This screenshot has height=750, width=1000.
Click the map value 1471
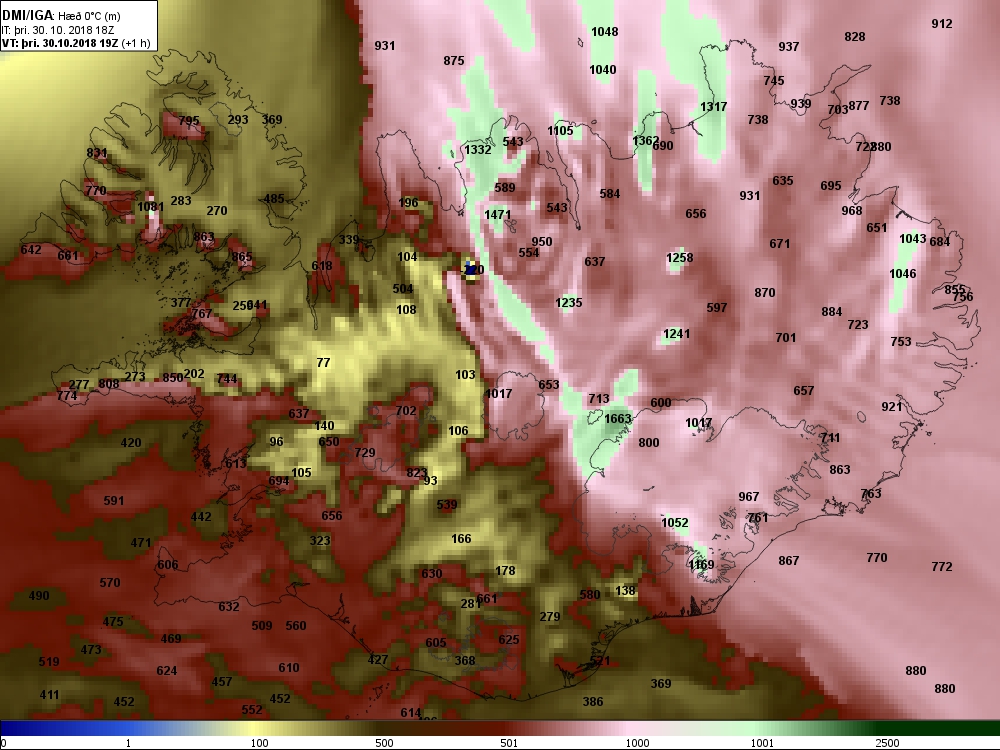pos(497,215)
